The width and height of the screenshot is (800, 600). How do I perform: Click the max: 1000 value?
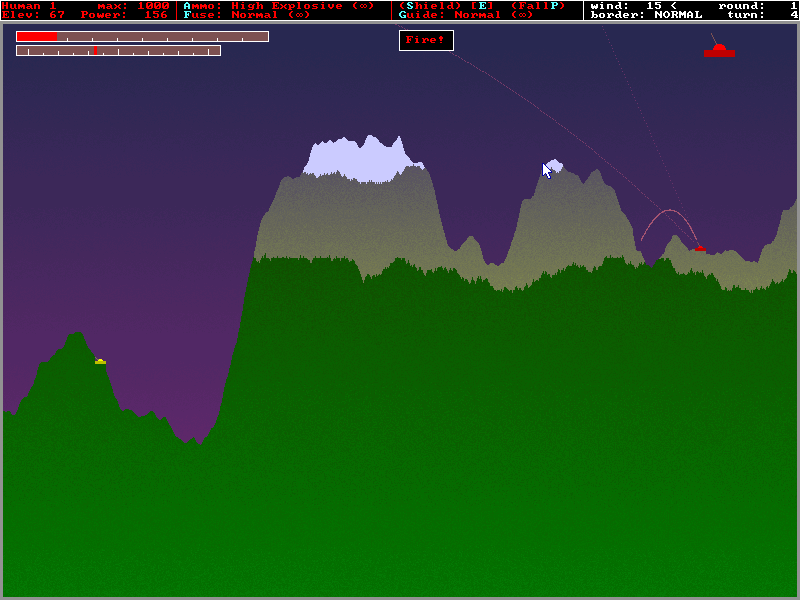(x=133, y=6)
